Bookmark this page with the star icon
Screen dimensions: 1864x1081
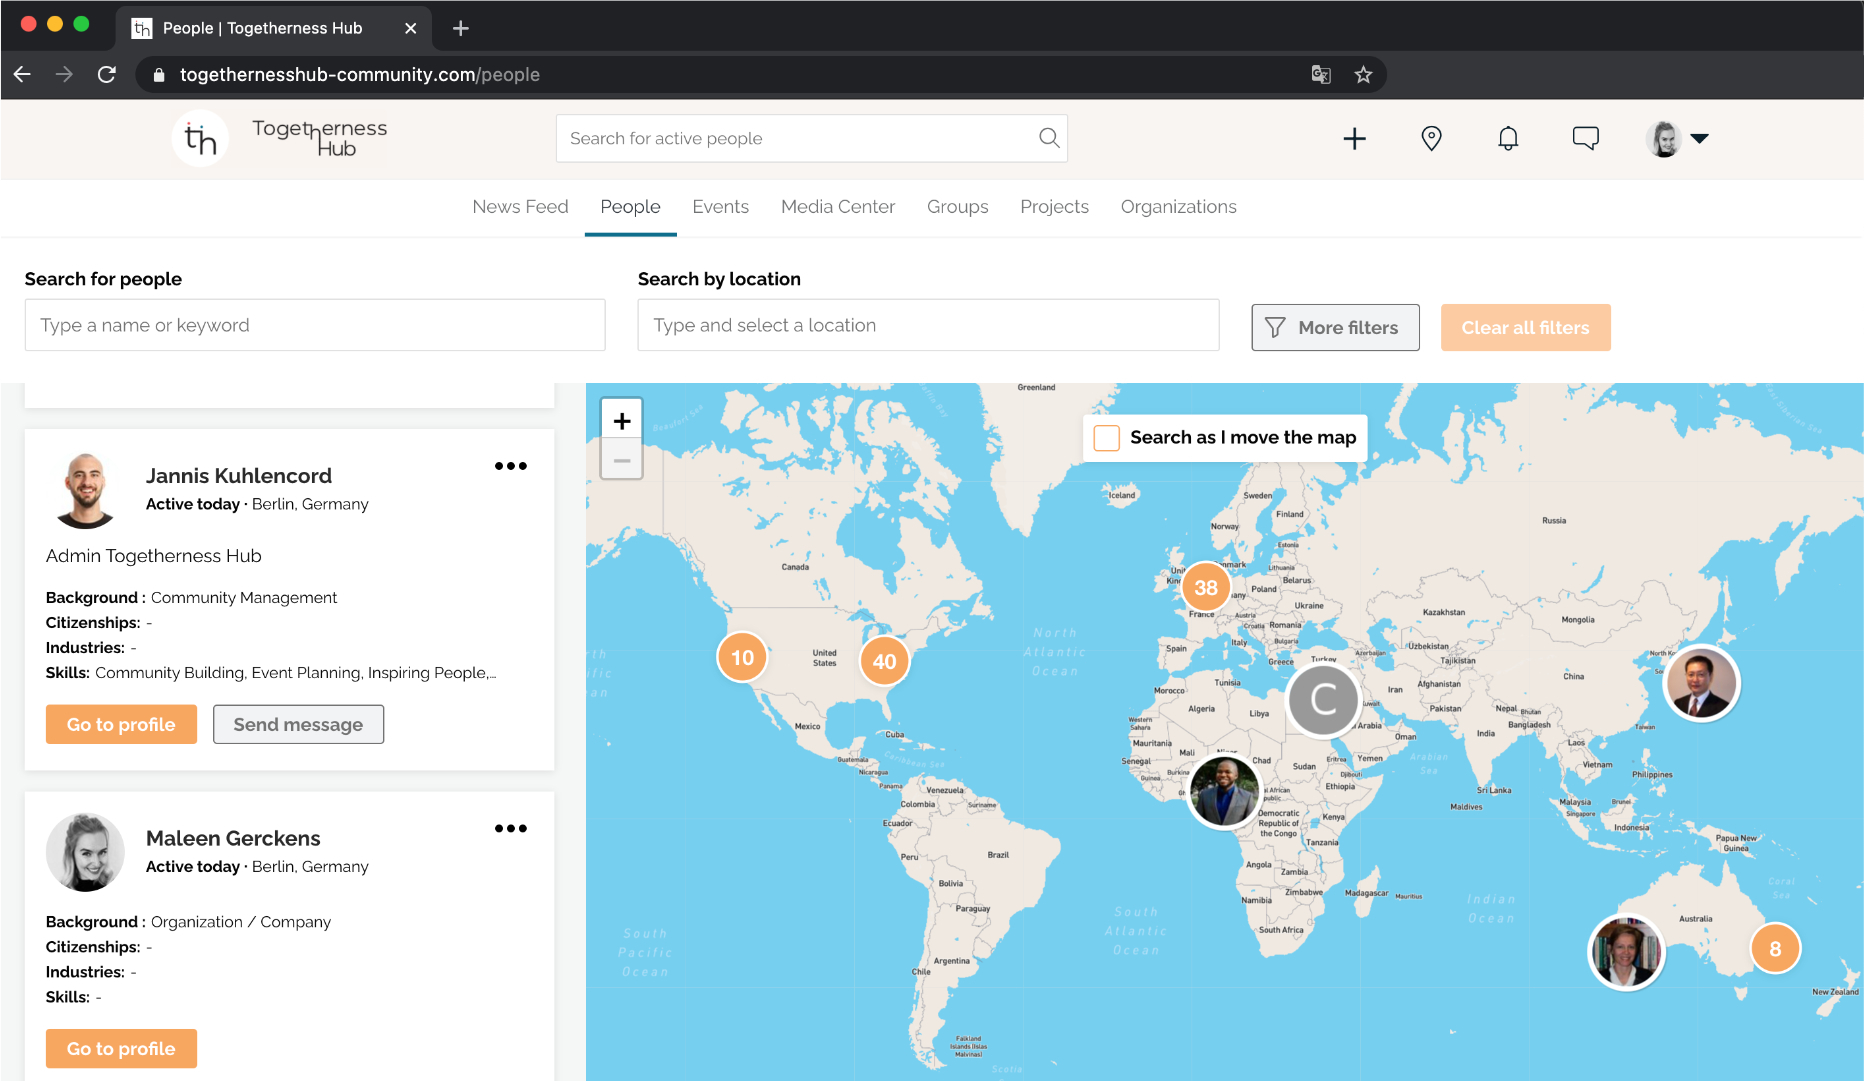1363,75
